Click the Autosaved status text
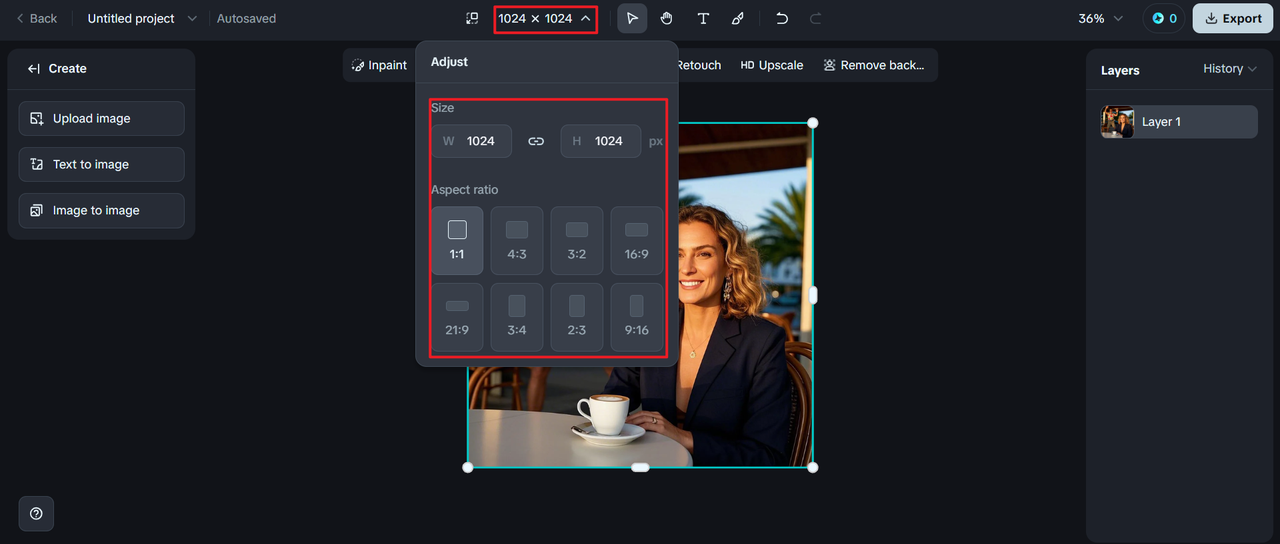Screen dimensions: 1280x544 pos(246,18)
